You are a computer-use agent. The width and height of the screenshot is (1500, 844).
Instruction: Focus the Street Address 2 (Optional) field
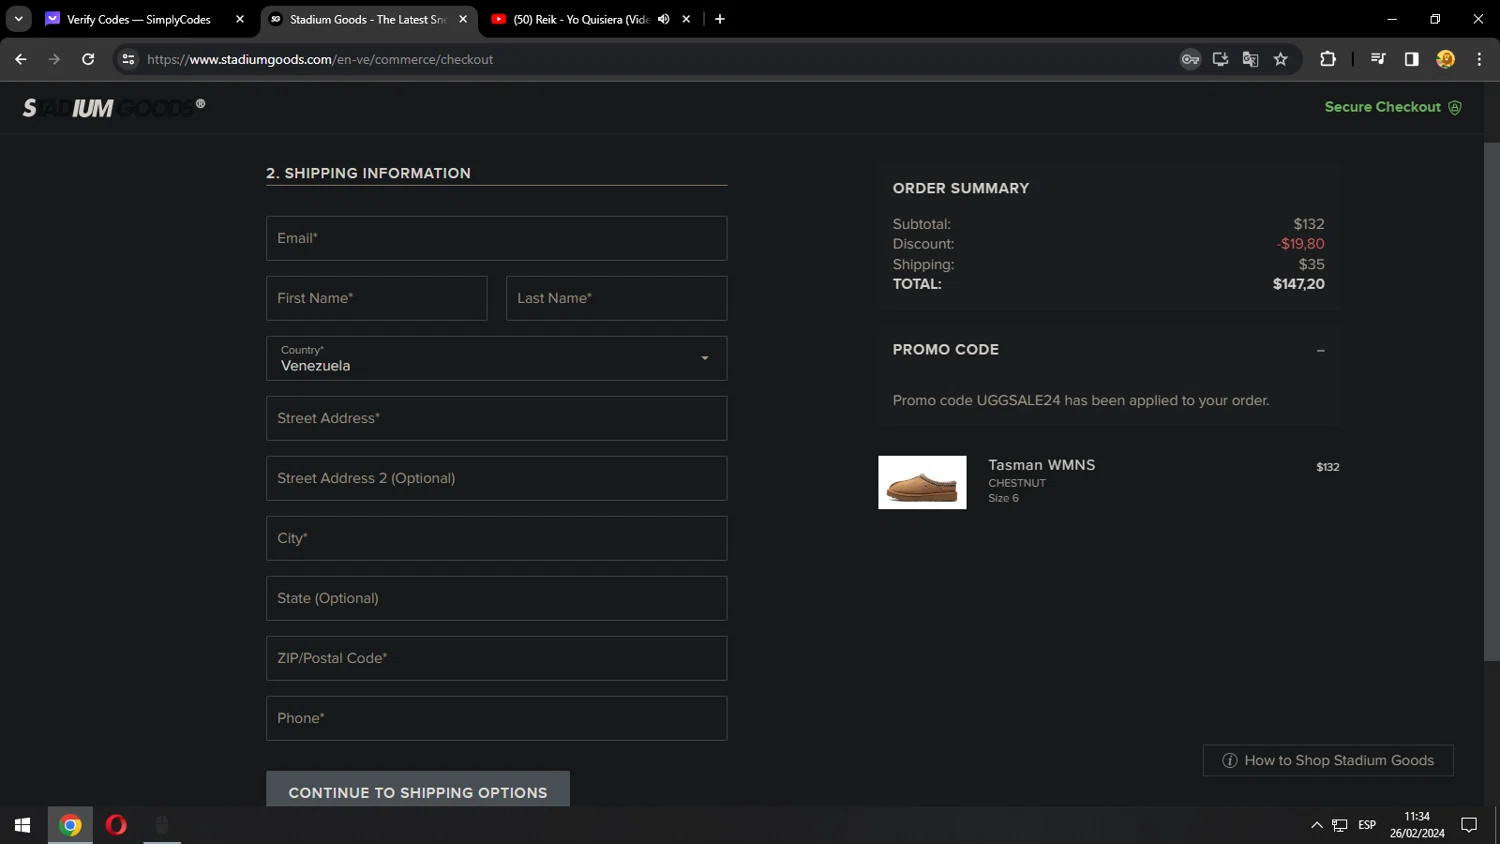point(496,478)
